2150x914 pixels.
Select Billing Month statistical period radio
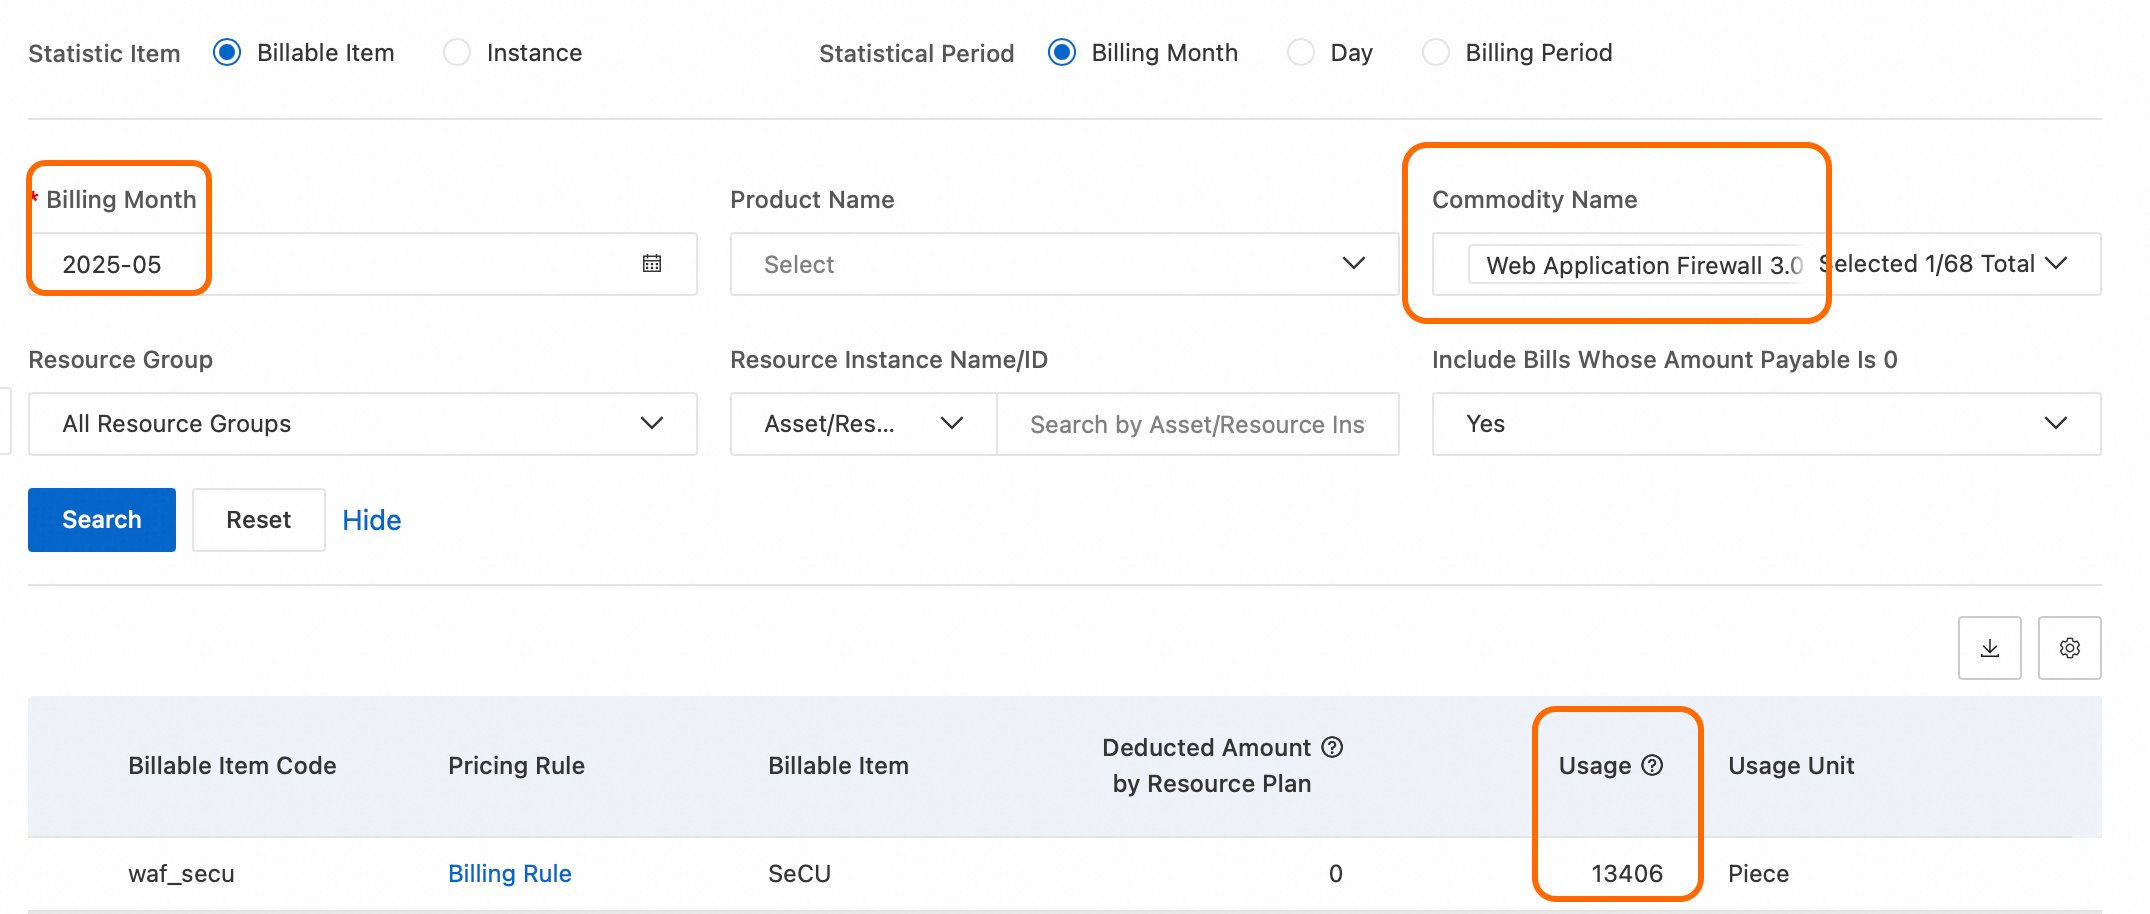point(1062,53)
